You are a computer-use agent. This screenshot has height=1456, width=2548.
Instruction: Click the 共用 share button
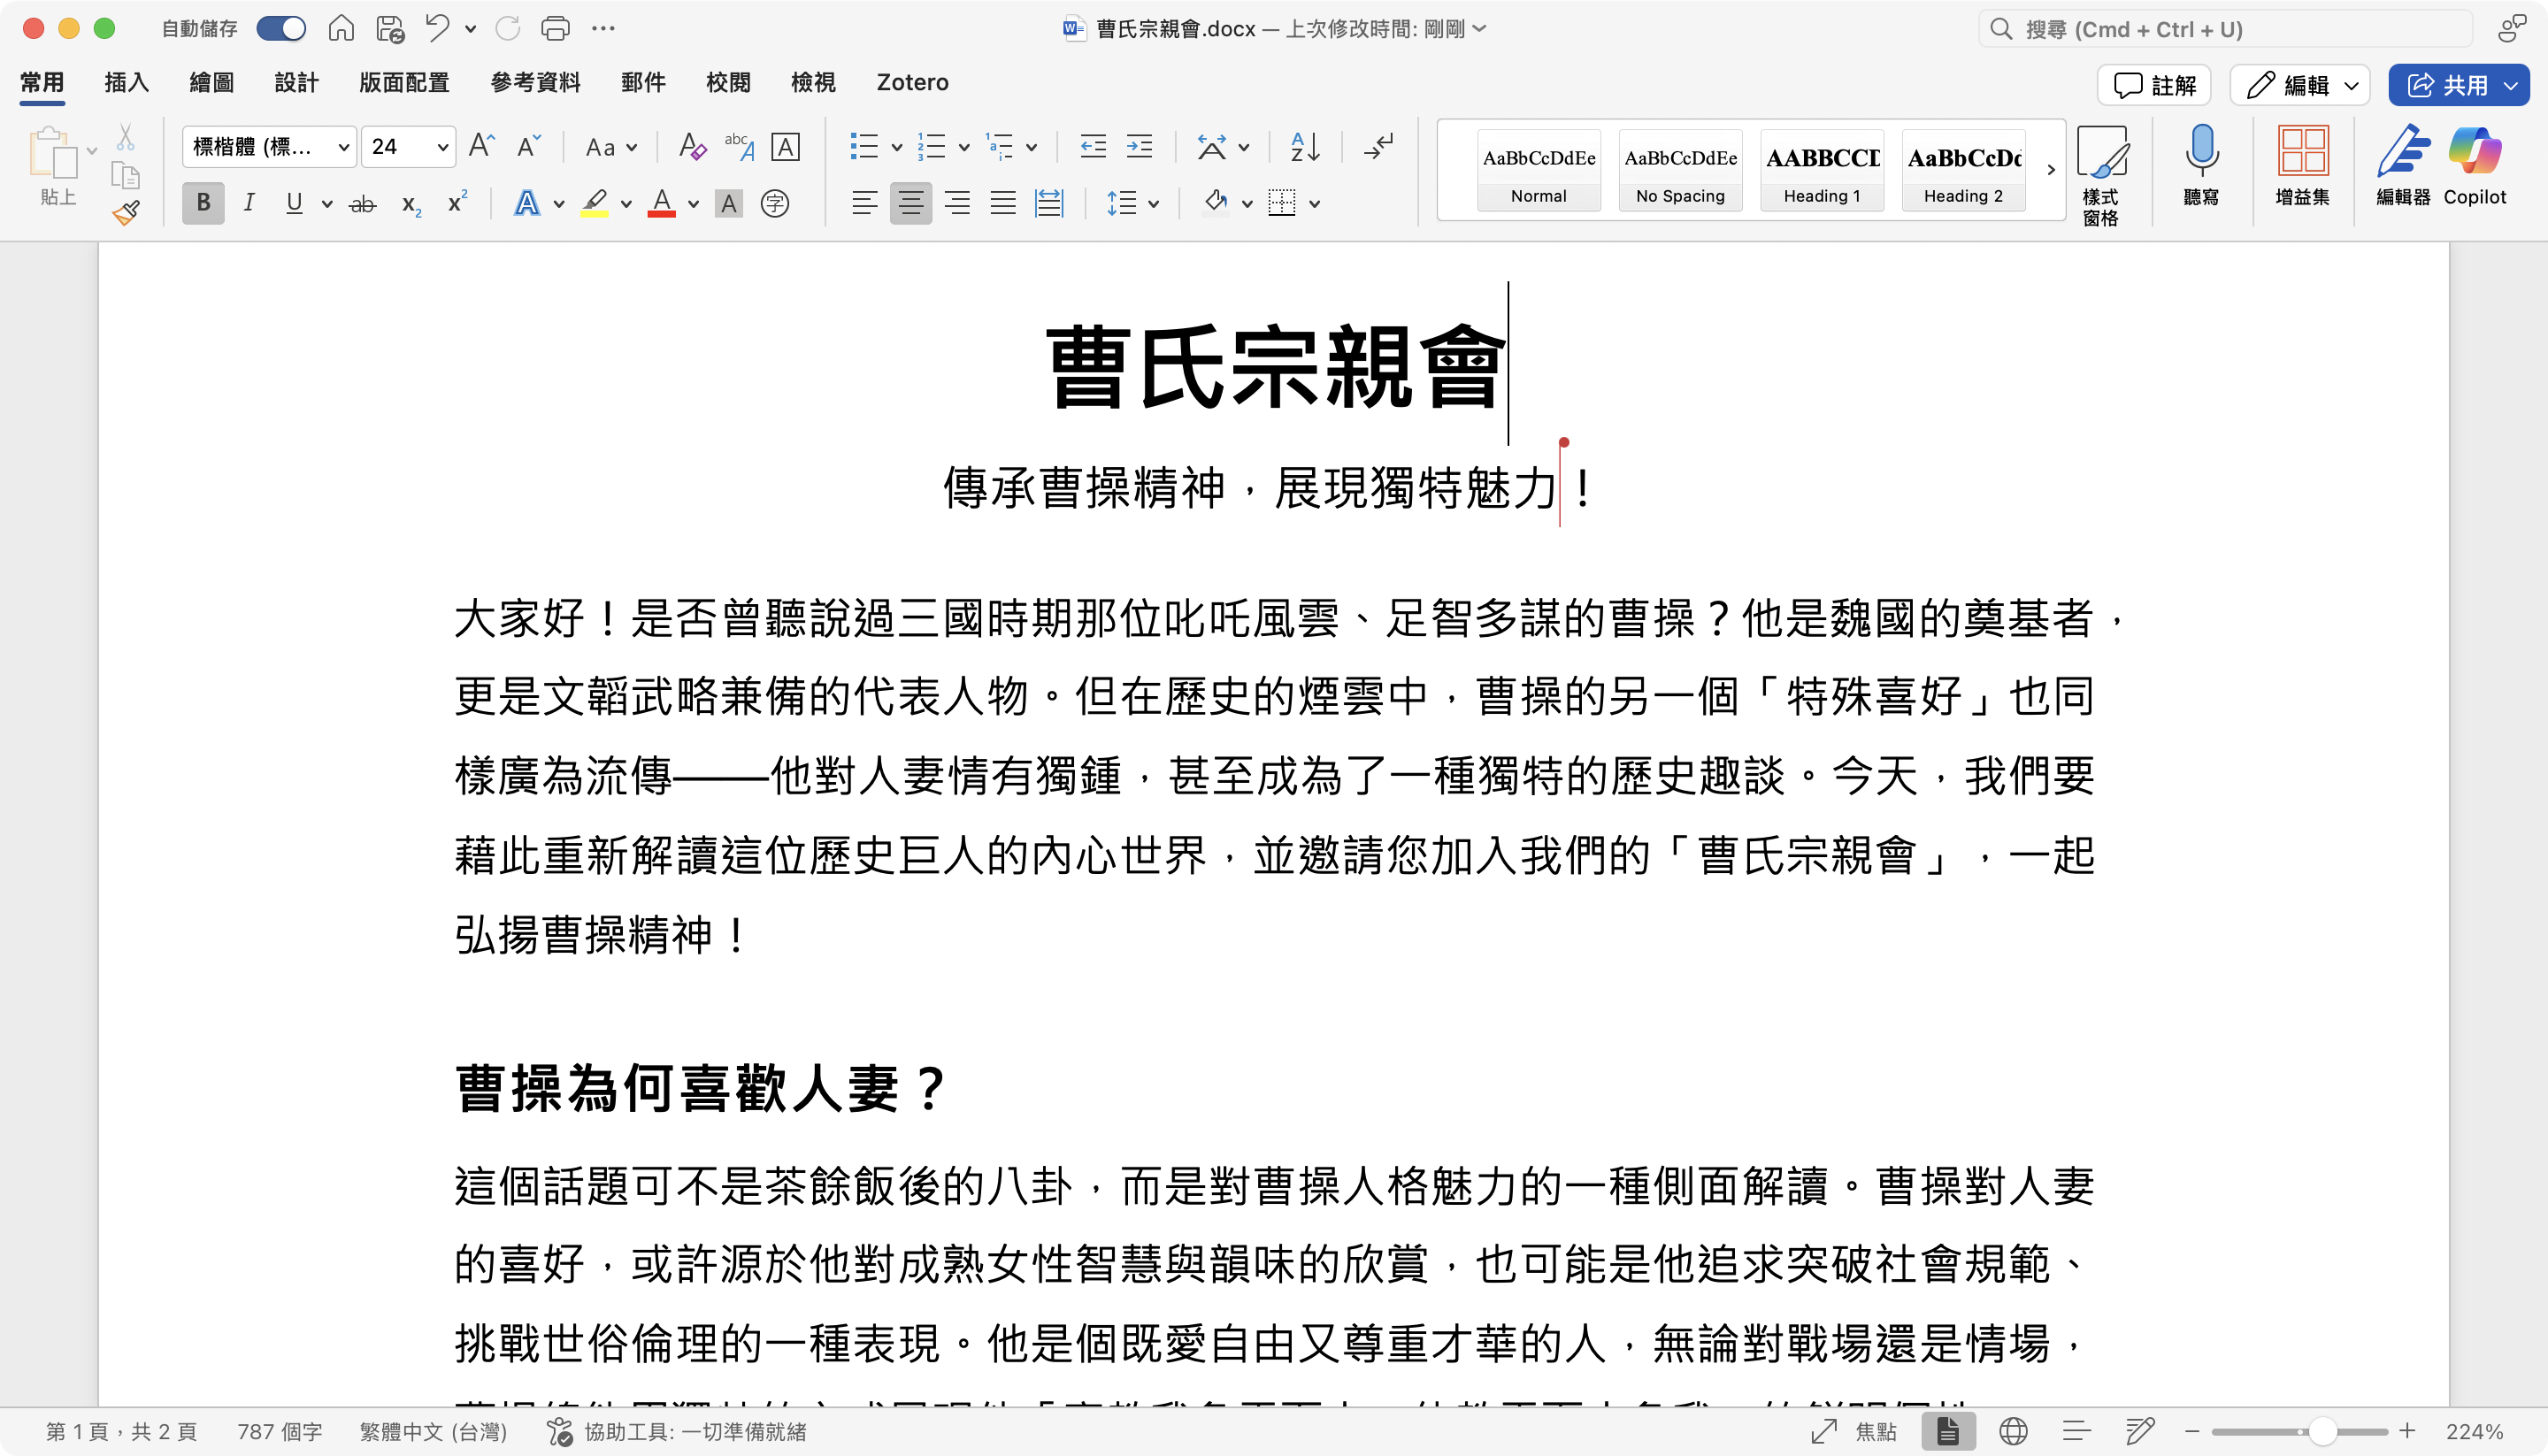[x=2445, y=85]
